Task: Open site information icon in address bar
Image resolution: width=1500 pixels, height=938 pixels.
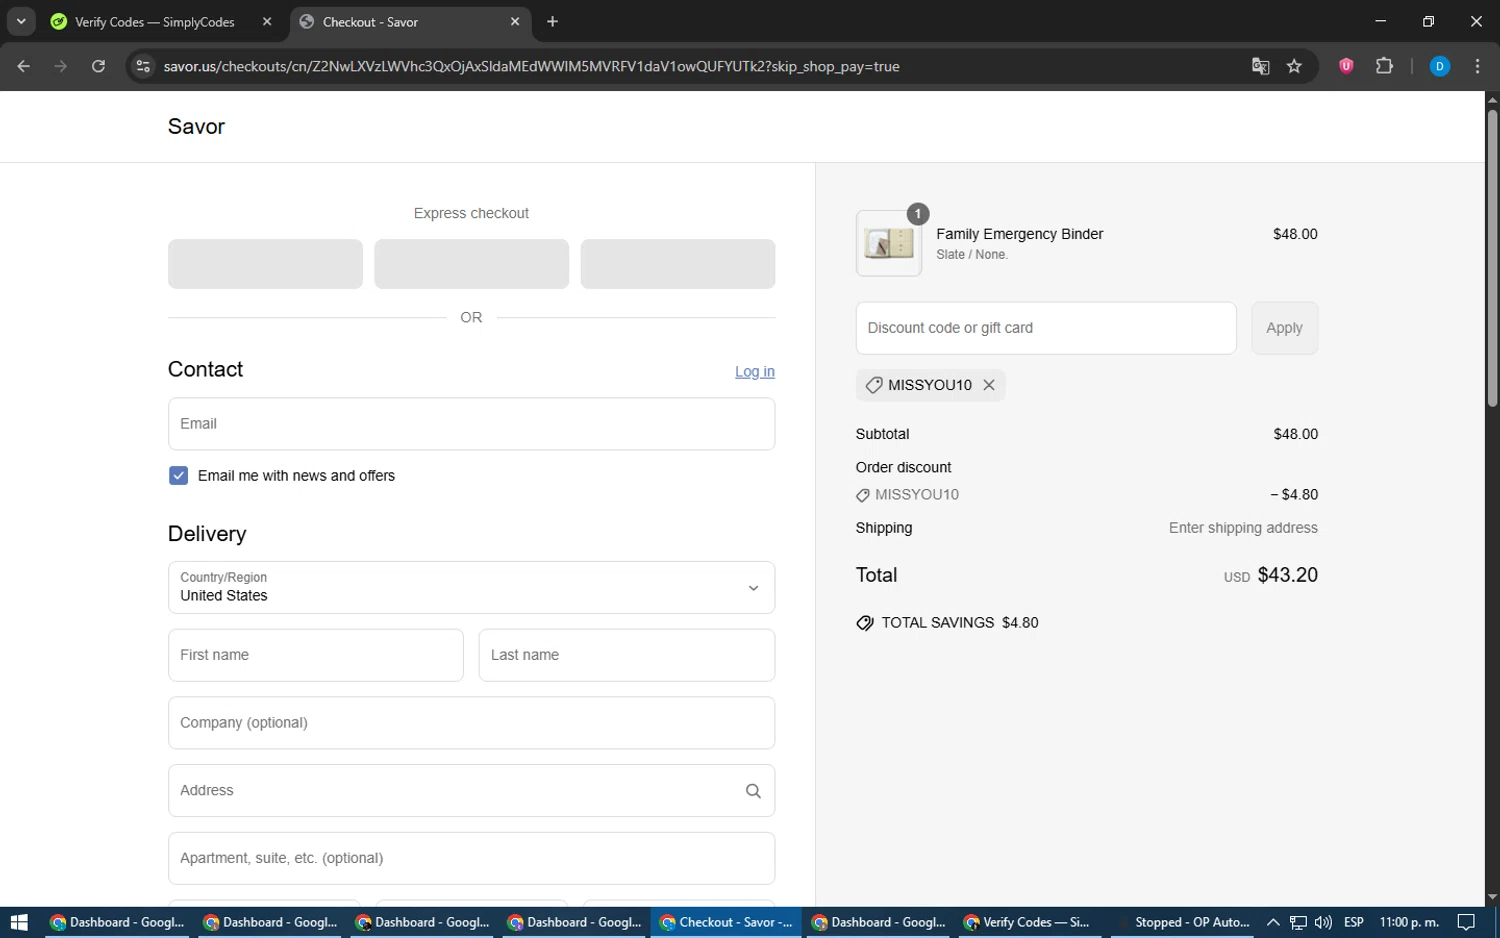Action: tap(143, 66)
